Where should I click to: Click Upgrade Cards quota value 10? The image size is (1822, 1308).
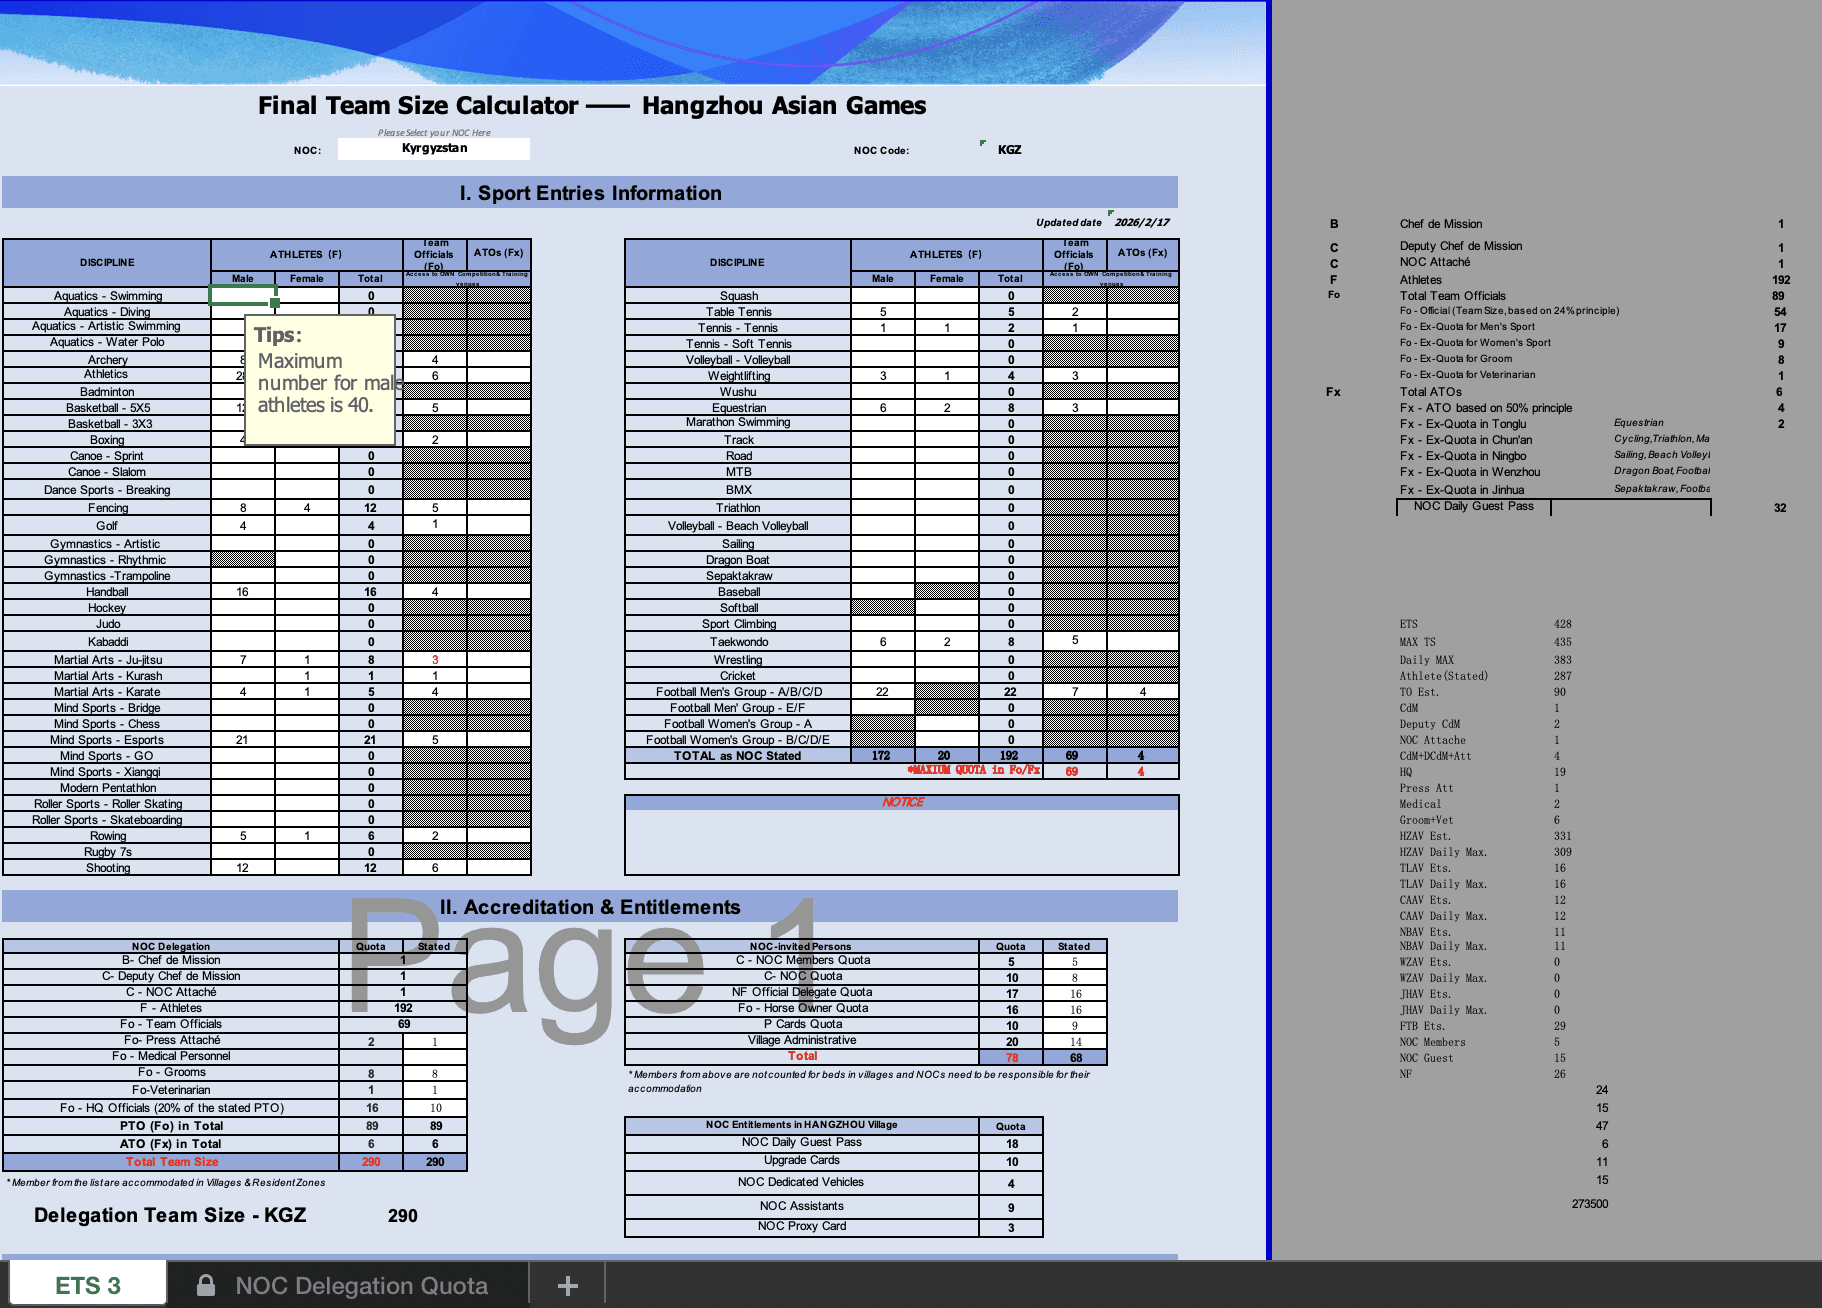[1012, 1162]
